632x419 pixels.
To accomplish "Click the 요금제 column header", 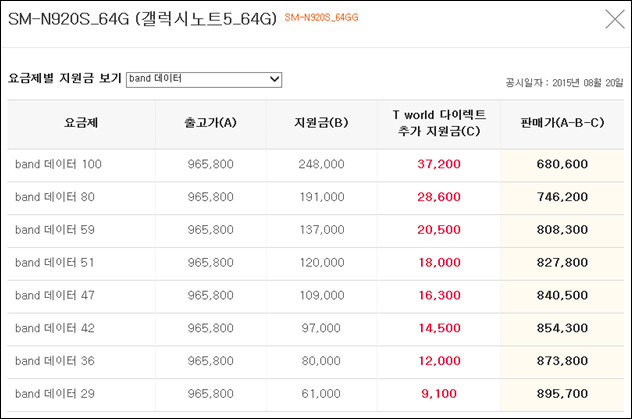I will pos(81,122).
